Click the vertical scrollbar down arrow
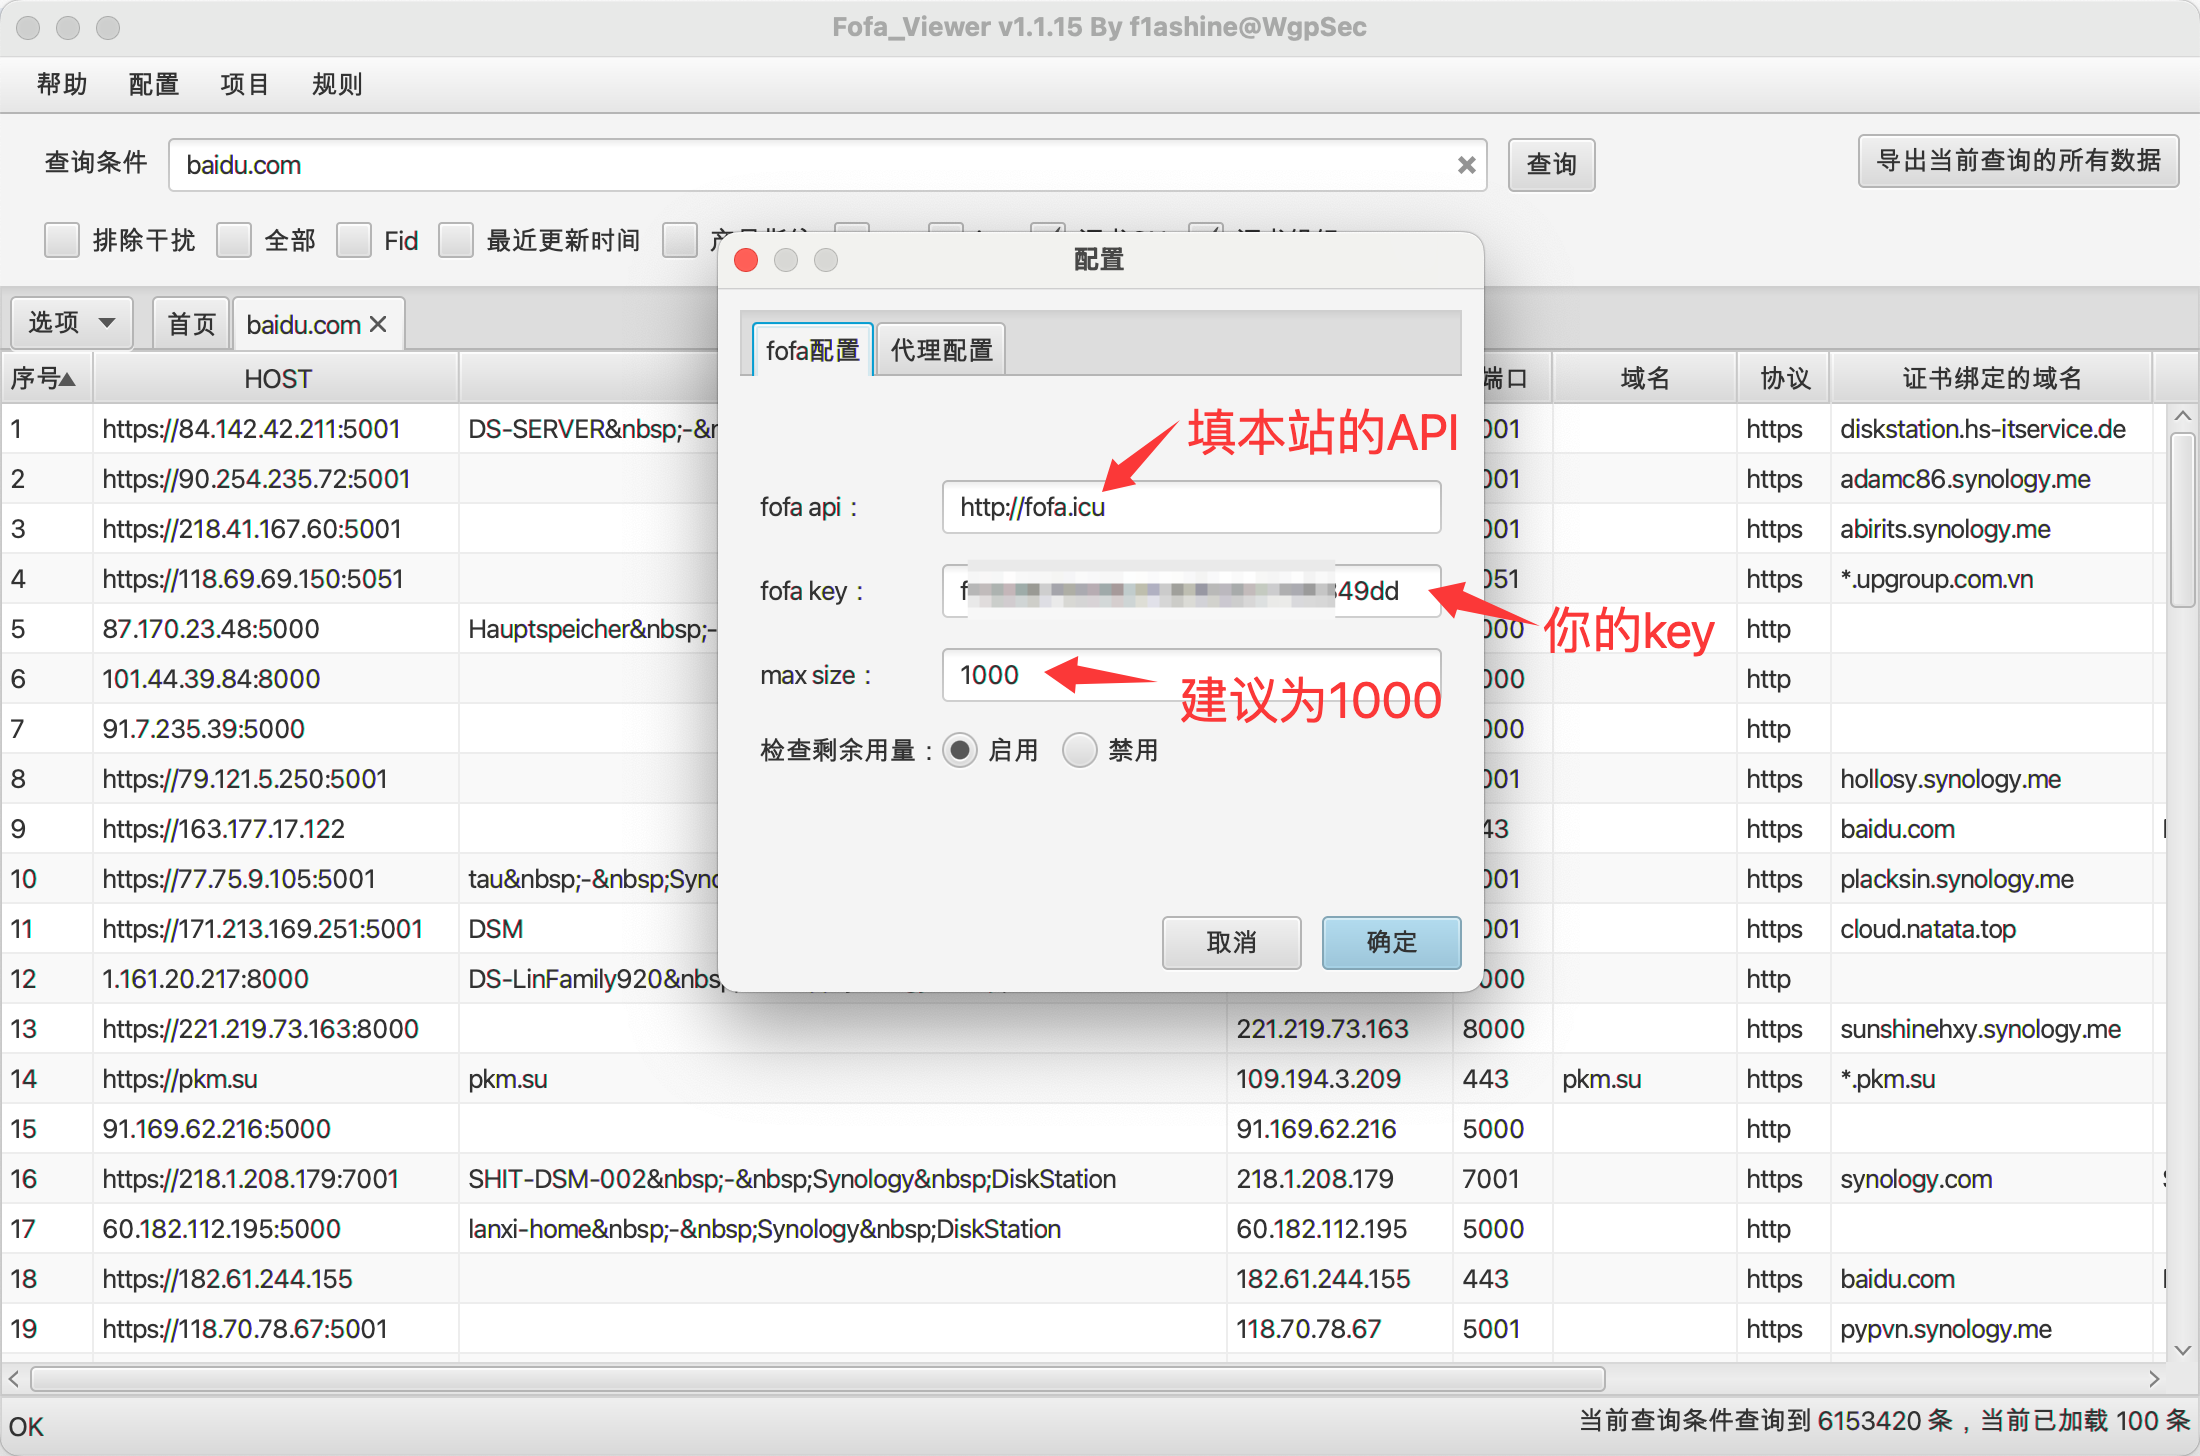2200x1456 pixels. [2183, 1349]
